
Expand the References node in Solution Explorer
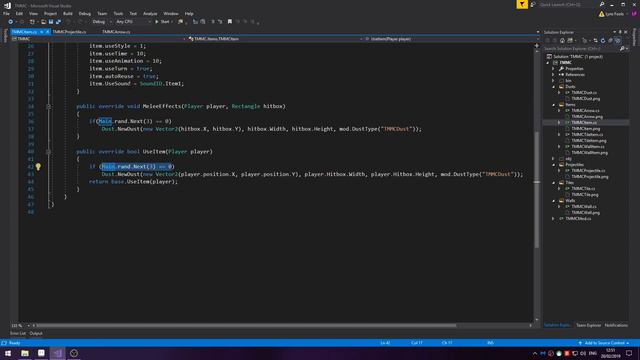553,75
